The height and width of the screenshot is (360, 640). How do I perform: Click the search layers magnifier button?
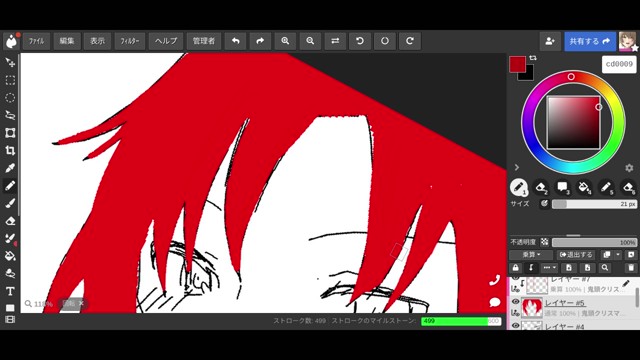(x=605, y=268)
